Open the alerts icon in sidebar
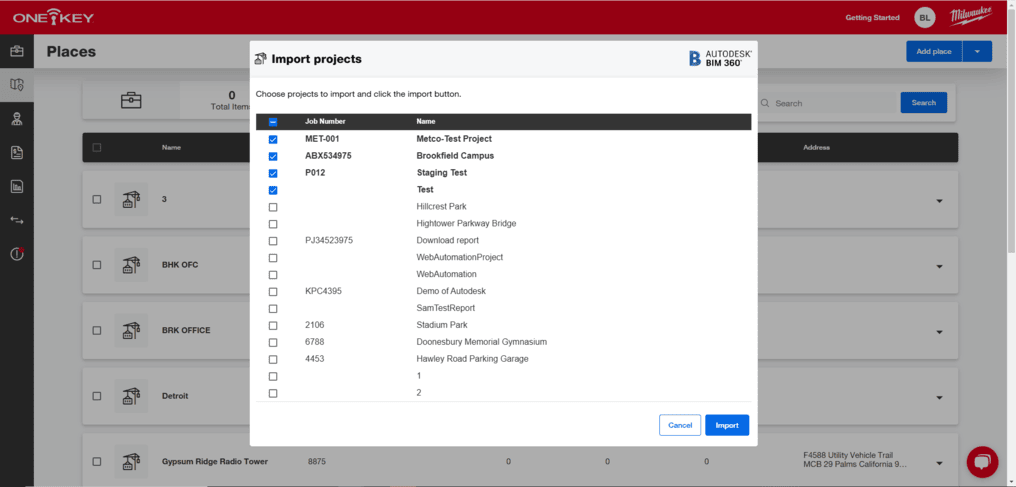1016x487 pixels. [x=17, y=254]
